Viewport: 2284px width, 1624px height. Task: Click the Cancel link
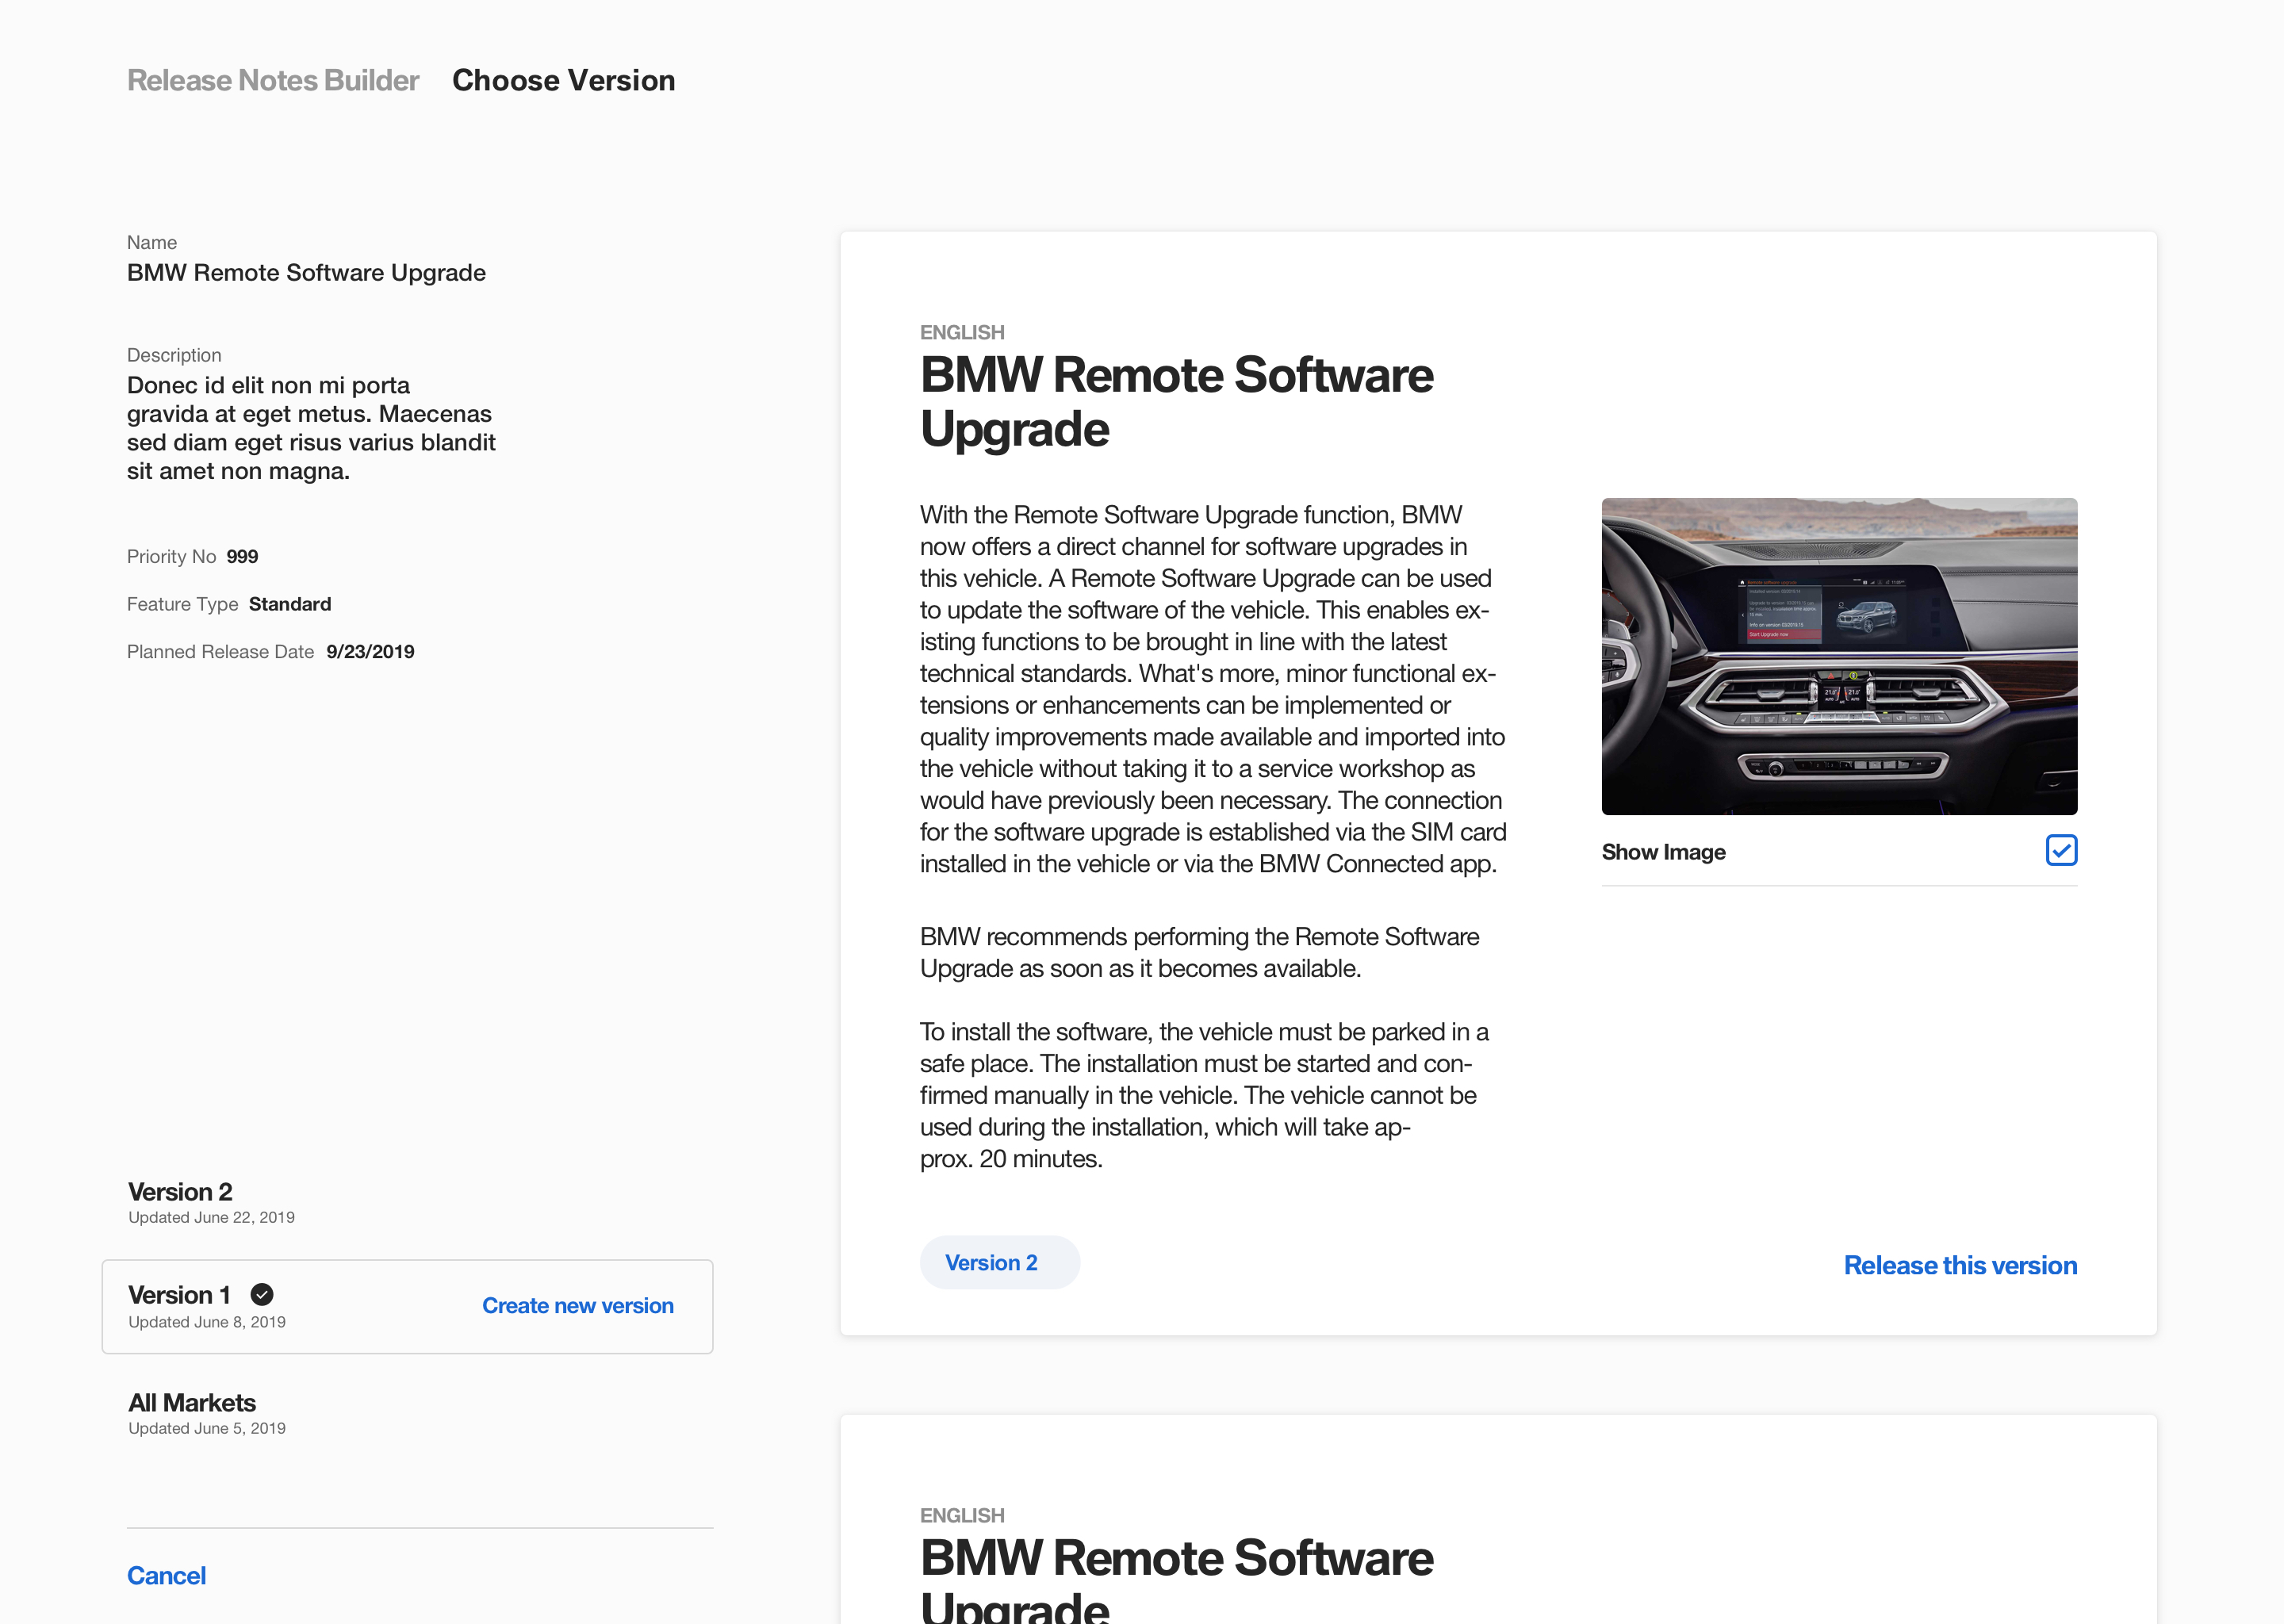click(x=166, y=1575)
